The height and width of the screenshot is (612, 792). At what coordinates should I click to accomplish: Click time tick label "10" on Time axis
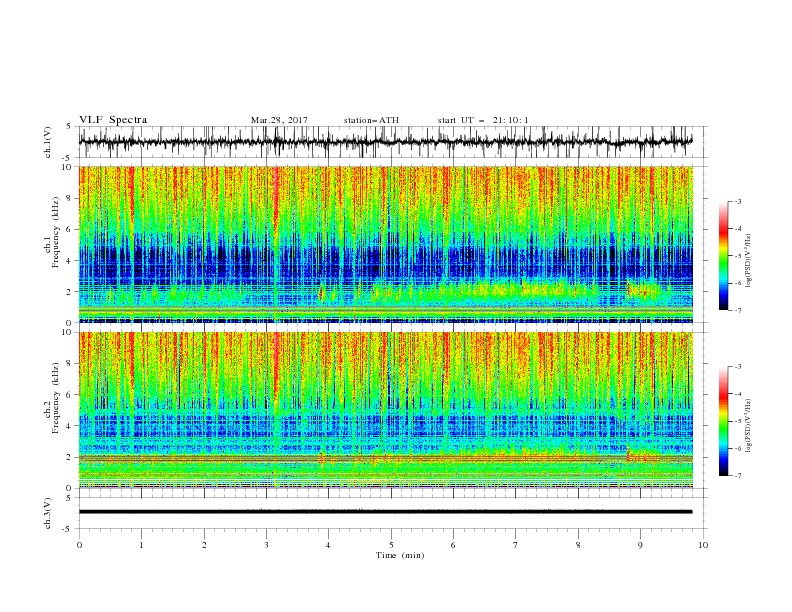[703, 545]
